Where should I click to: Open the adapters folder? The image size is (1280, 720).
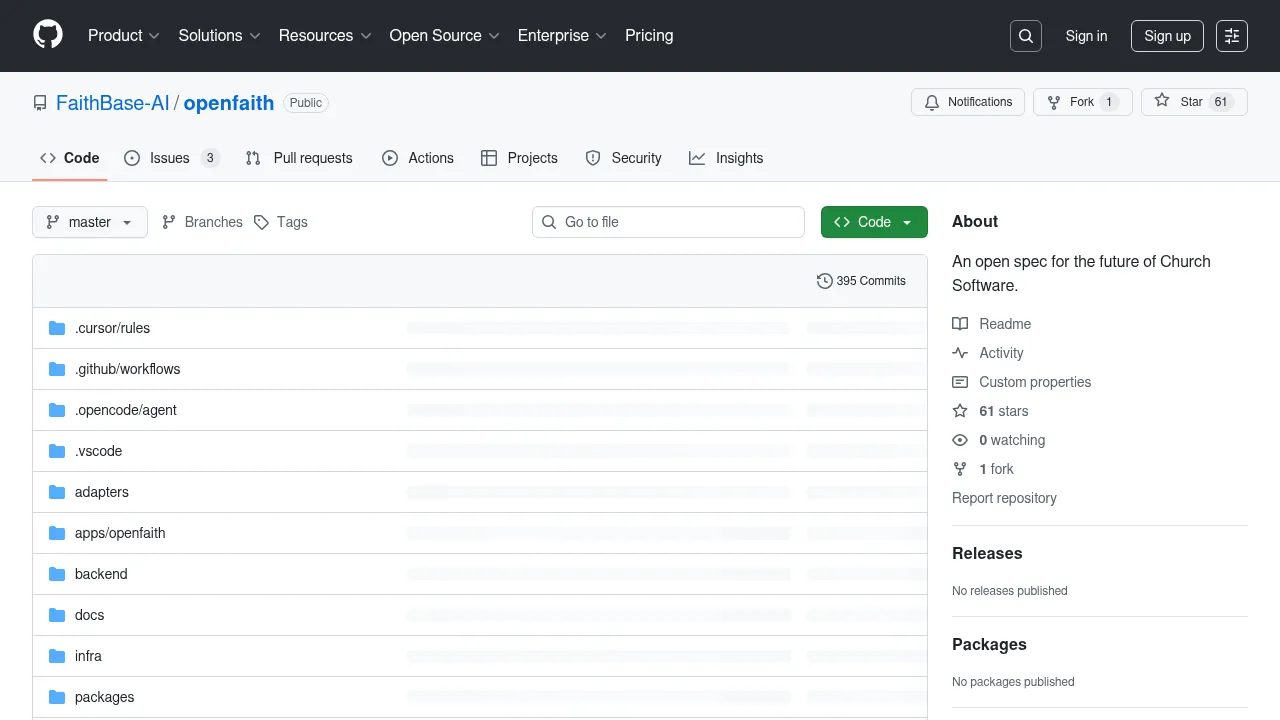coord(101,492)
